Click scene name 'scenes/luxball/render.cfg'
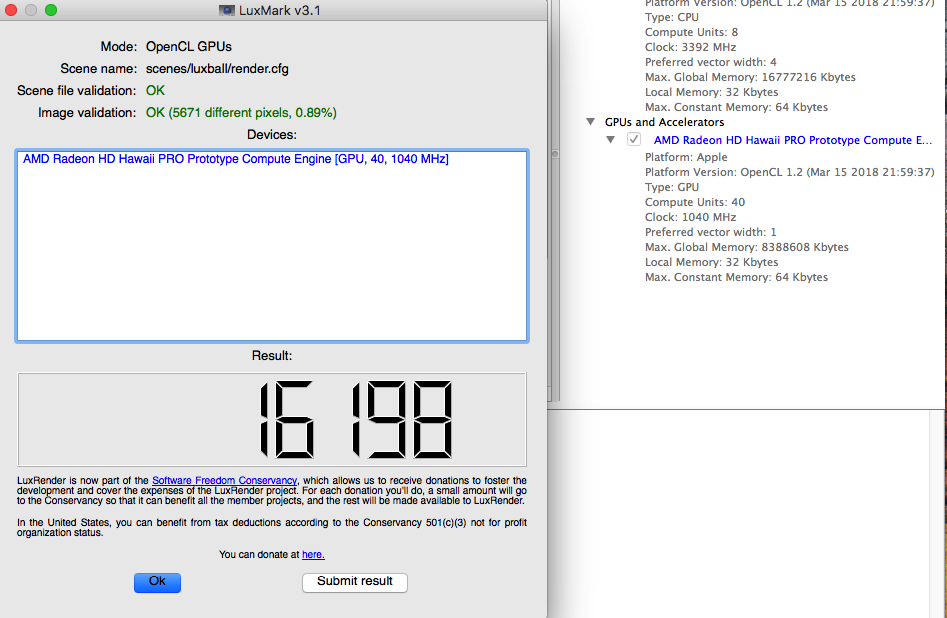The width and height of the screenshot is (947, 618). tap(217, 69)
